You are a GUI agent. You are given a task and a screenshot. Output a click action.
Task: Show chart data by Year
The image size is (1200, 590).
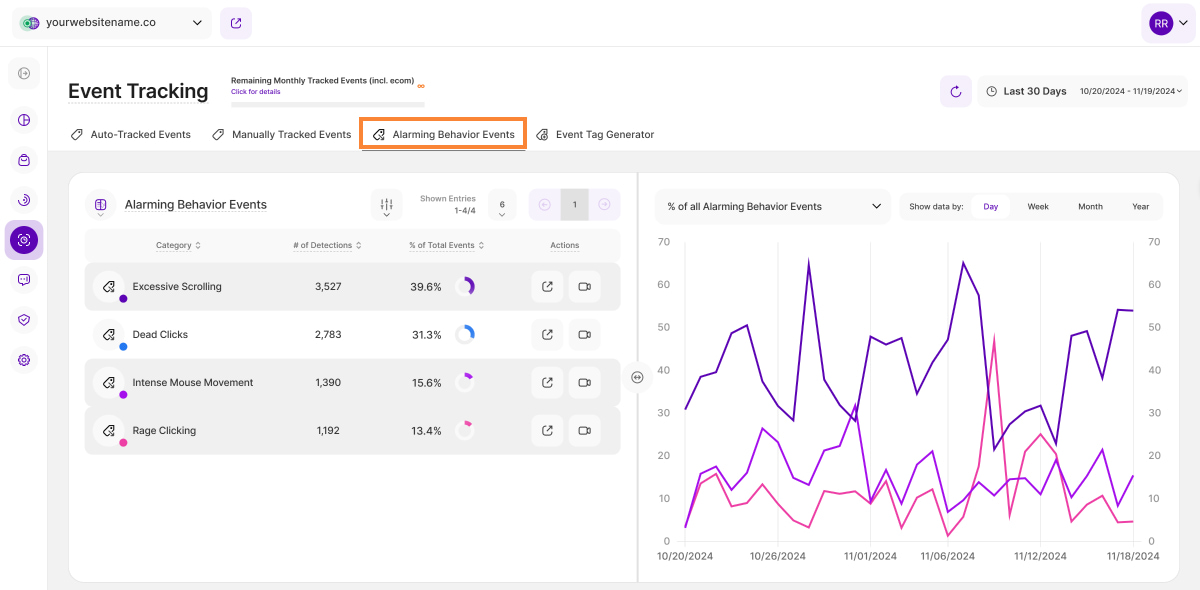tap(1140, 207)
